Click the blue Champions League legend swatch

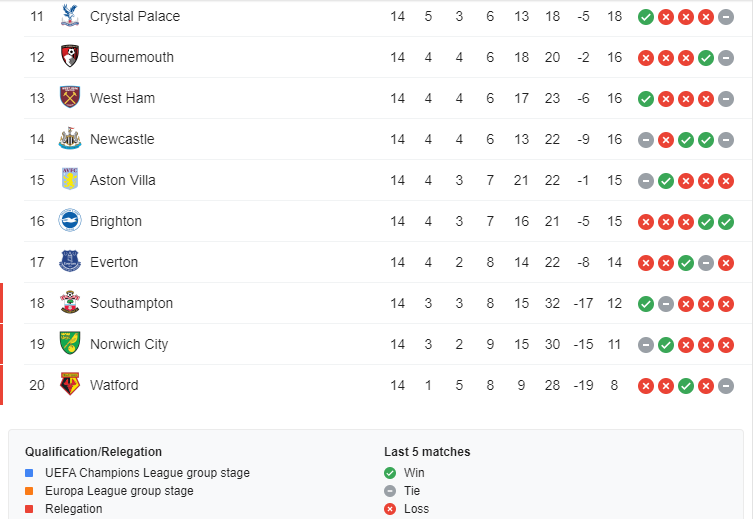(30, 473)
